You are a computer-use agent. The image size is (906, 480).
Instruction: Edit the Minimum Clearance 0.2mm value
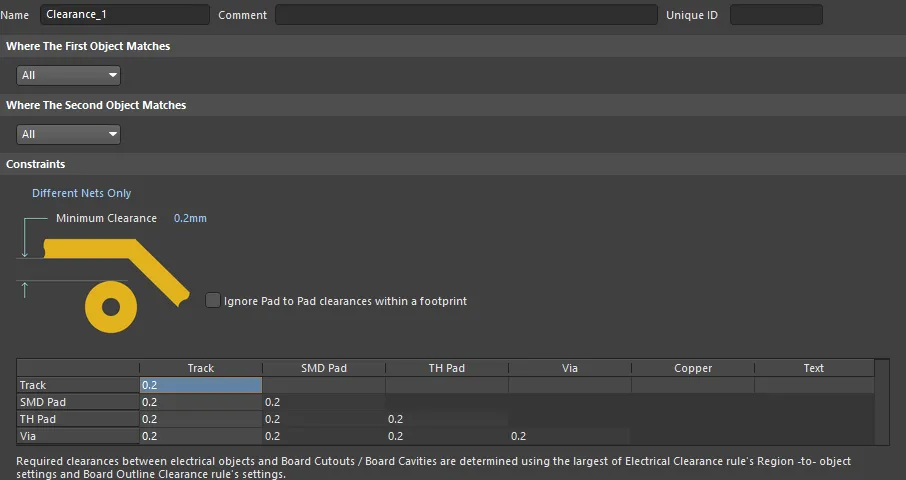point(190,218)
